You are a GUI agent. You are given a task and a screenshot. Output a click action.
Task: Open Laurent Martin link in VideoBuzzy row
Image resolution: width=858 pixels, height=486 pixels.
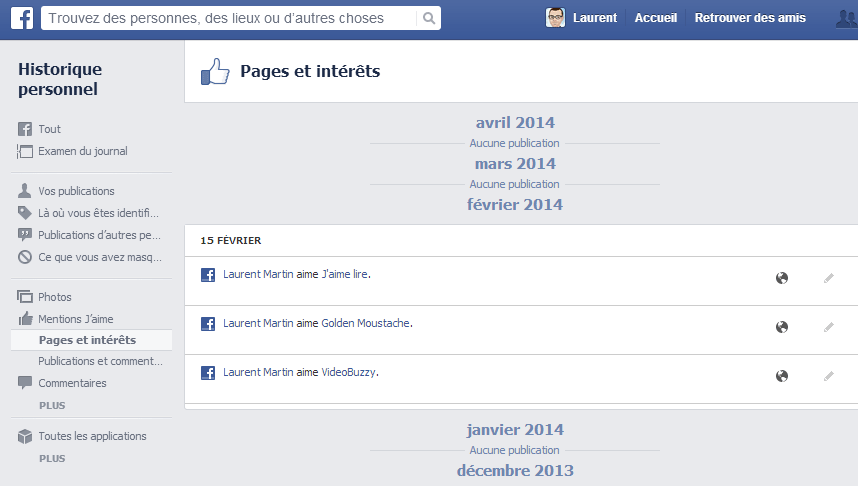tap(258, 372)
